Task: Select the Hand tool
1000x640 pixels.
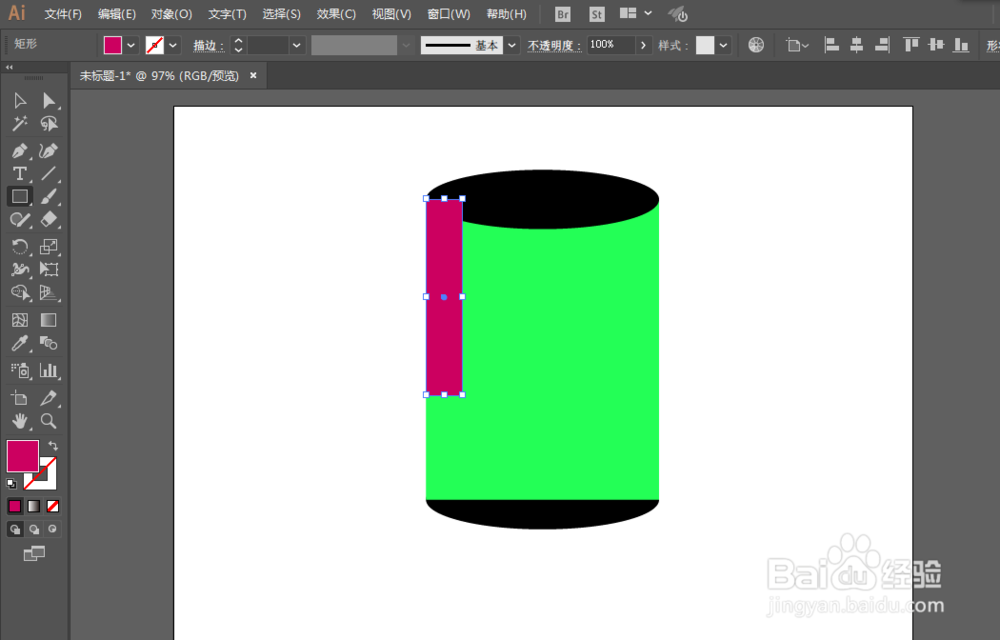Action: (x=18, y=421)
